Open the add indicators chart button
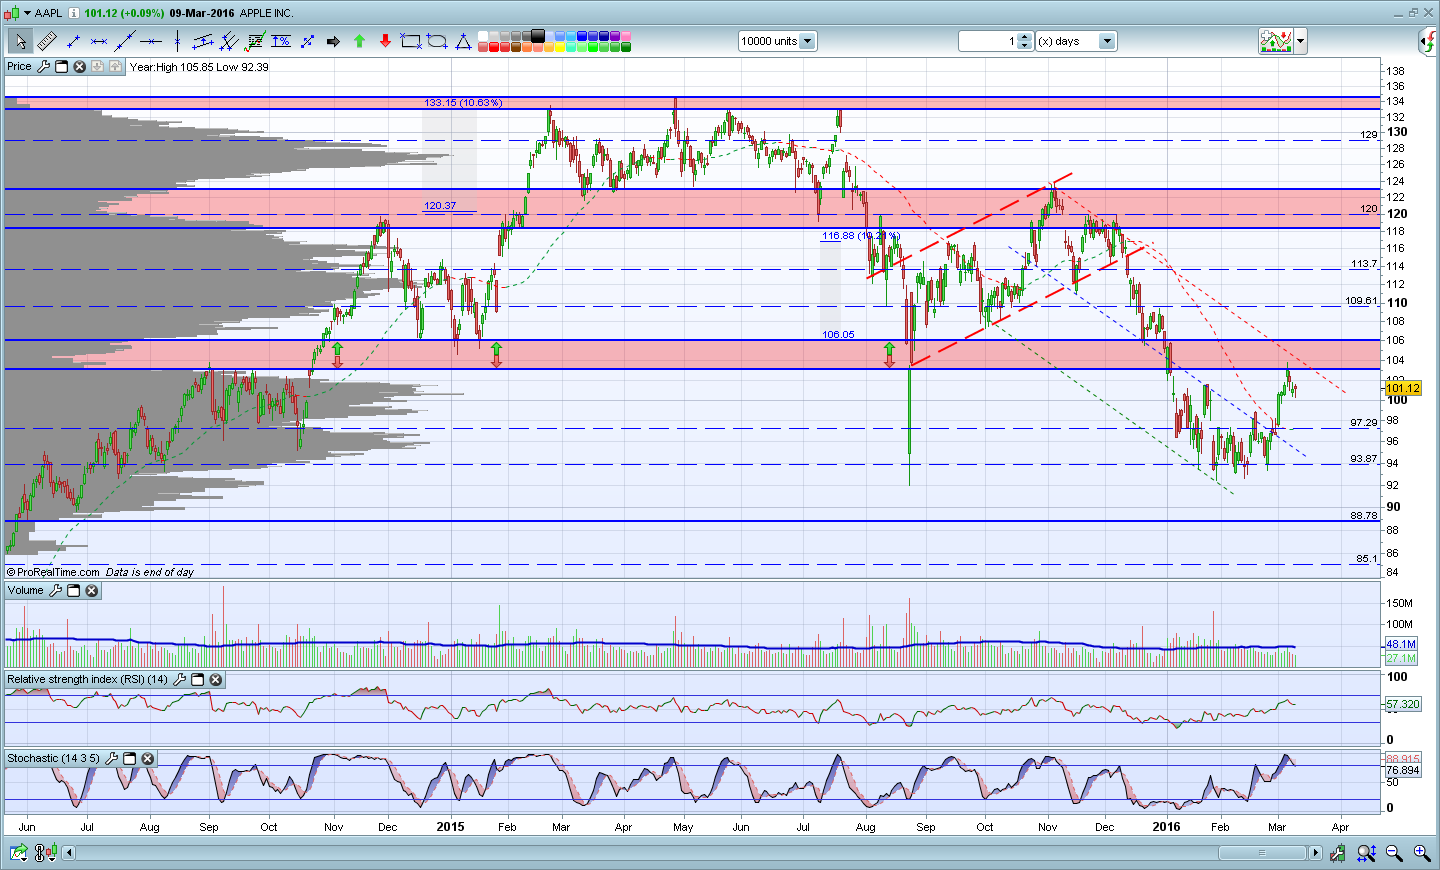The height and width of the screenshot is (870, 1440). [1276, 41]
